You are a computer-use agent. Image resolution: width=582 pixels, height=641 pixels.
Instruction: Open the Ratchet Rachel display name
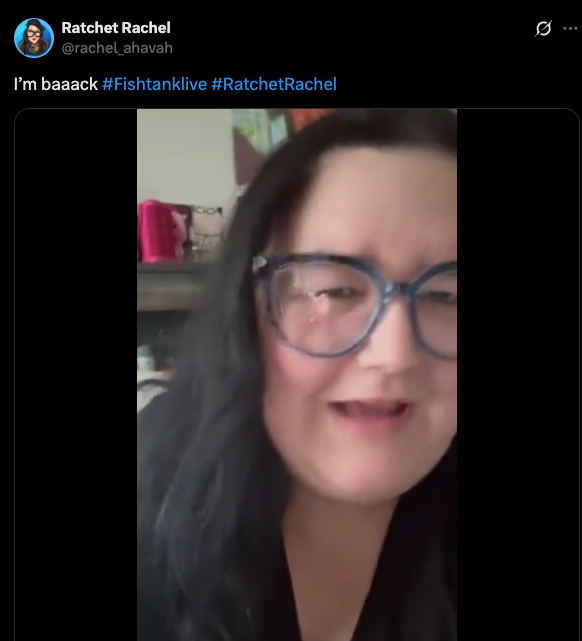[116, 28]
